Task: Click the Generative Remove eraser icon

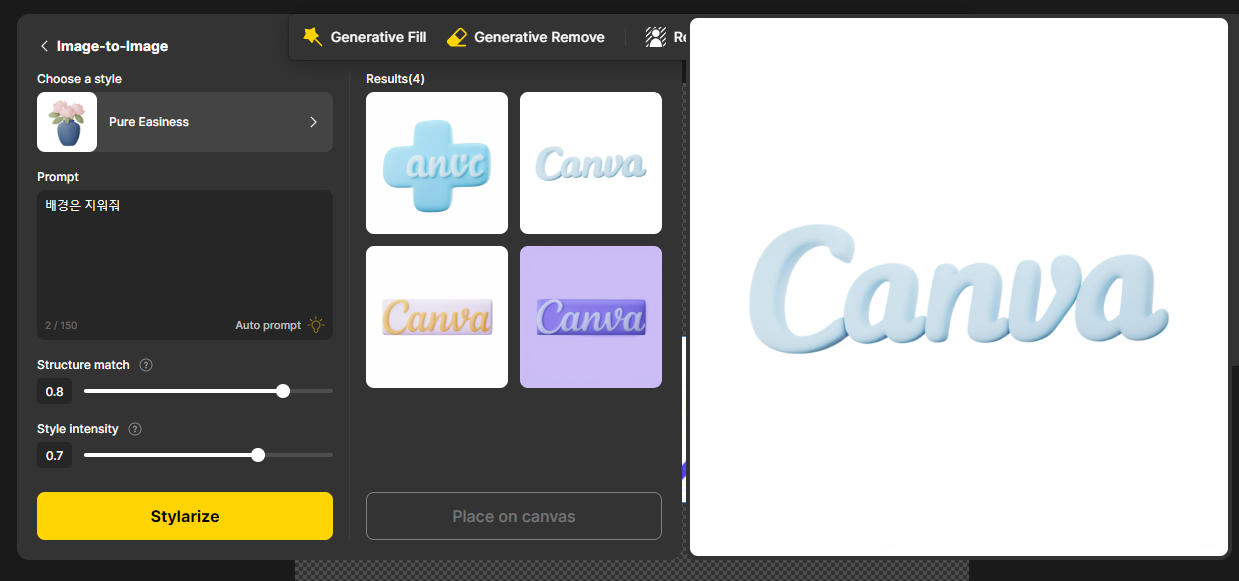Action: (457, 37)
